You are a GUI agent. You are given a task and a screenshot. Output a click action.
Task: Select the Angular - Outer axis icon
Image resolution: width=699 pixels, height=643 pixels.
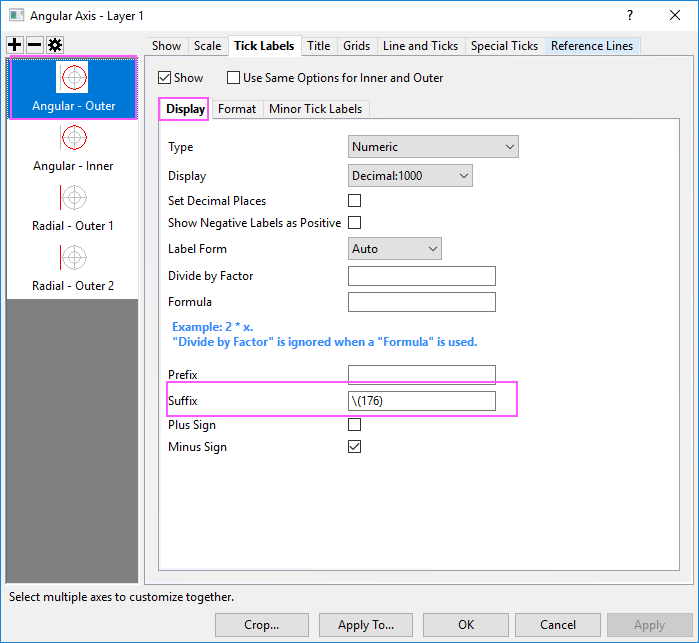pyautogui.click(x=73, y=77)
